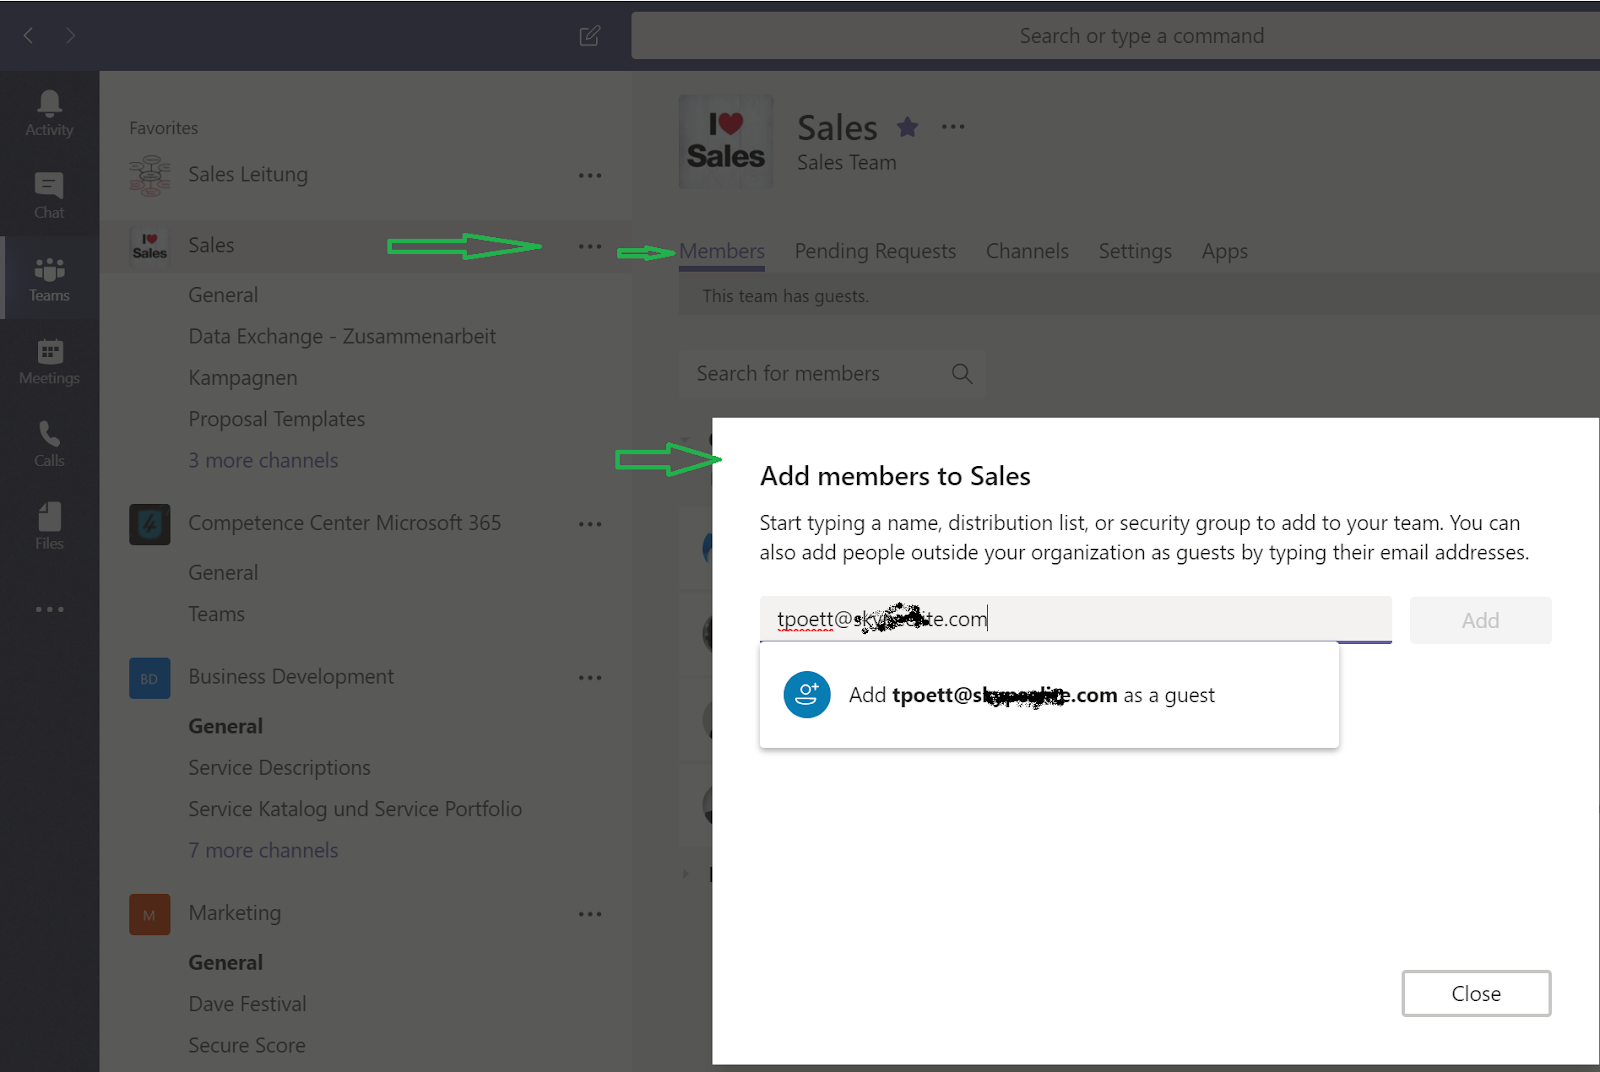The width and height of the screenshot is (1600, 1072).
Task: Expand 3 more channels under Sales
Action: point(263,459)
